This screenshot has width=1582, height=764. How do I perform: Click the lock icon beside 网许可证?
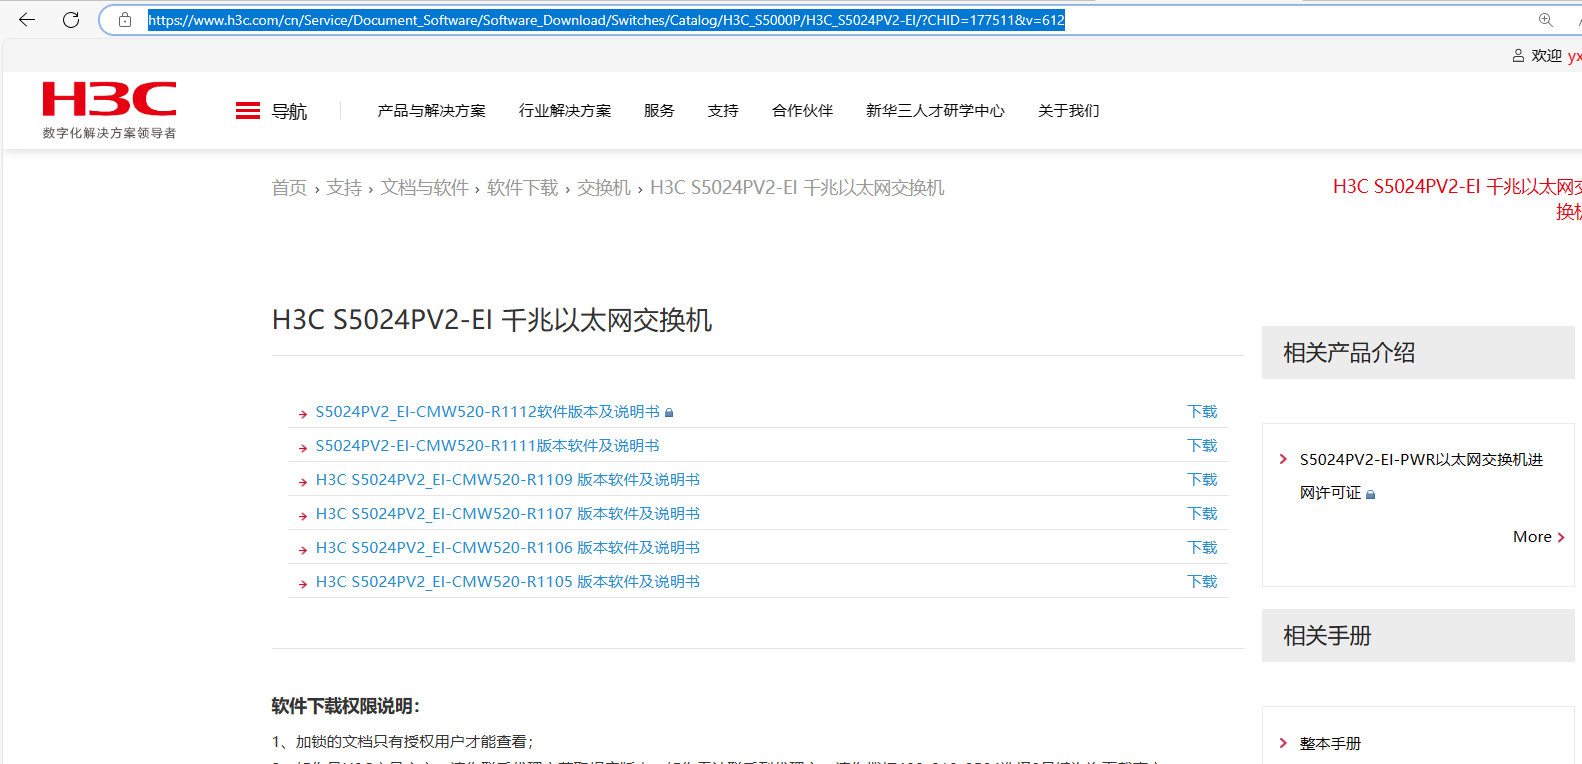1371,494
